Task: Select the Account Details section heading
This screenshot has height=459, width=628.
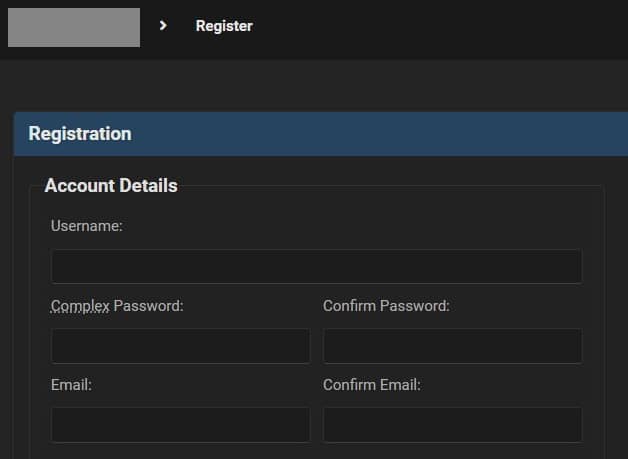Action: (x=111, y=186)
